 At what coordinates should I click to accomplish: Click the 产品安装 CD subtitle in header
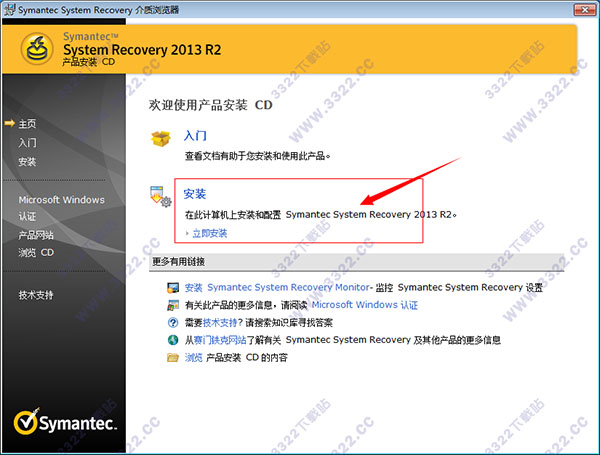pyautogui.click(x=89, y=62)
